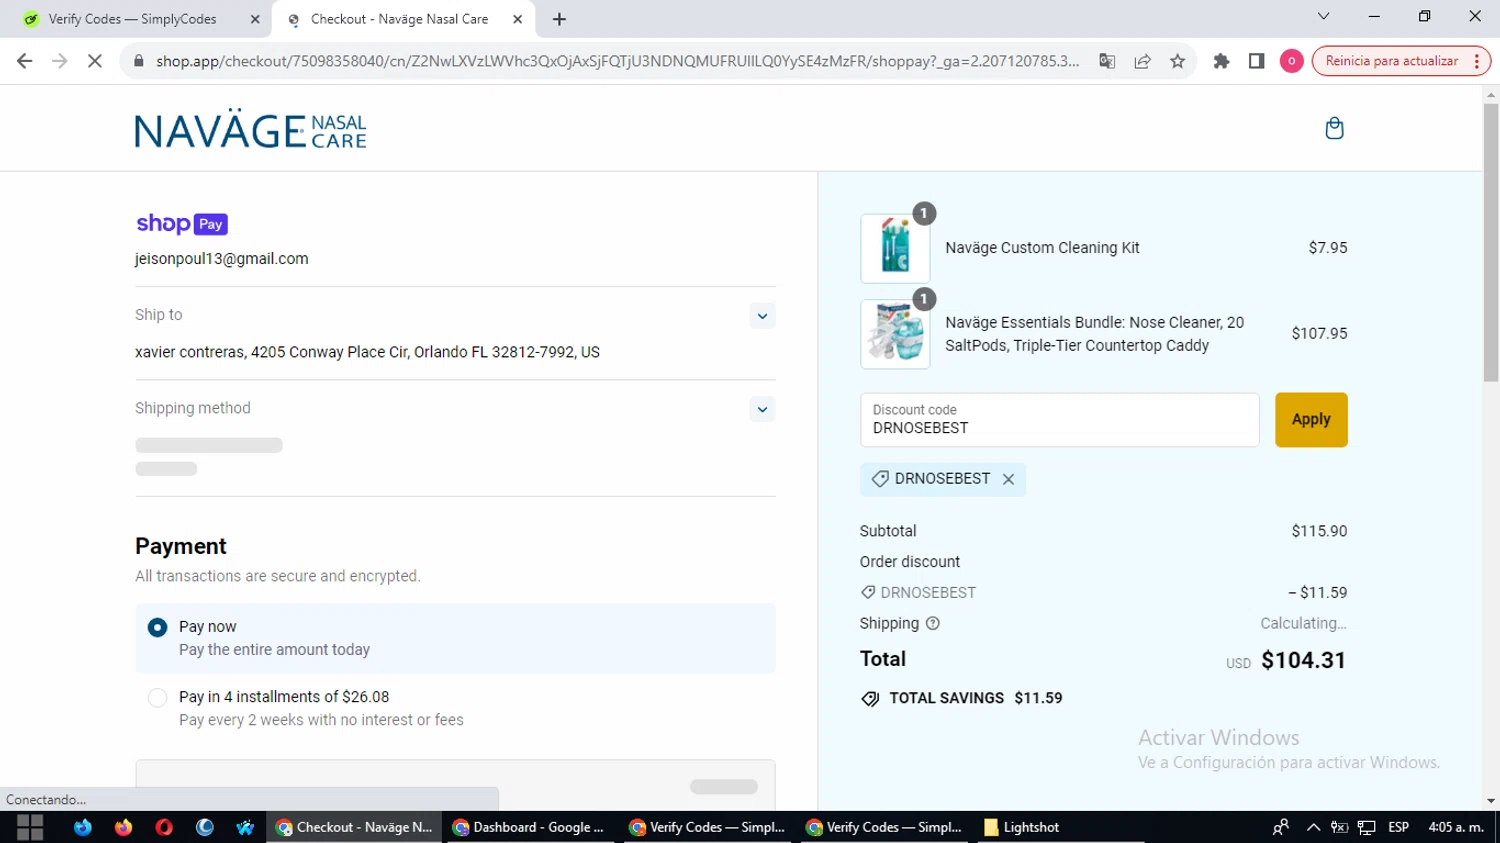Open the Dashboard - Google taskbar window

pos(530,827)
